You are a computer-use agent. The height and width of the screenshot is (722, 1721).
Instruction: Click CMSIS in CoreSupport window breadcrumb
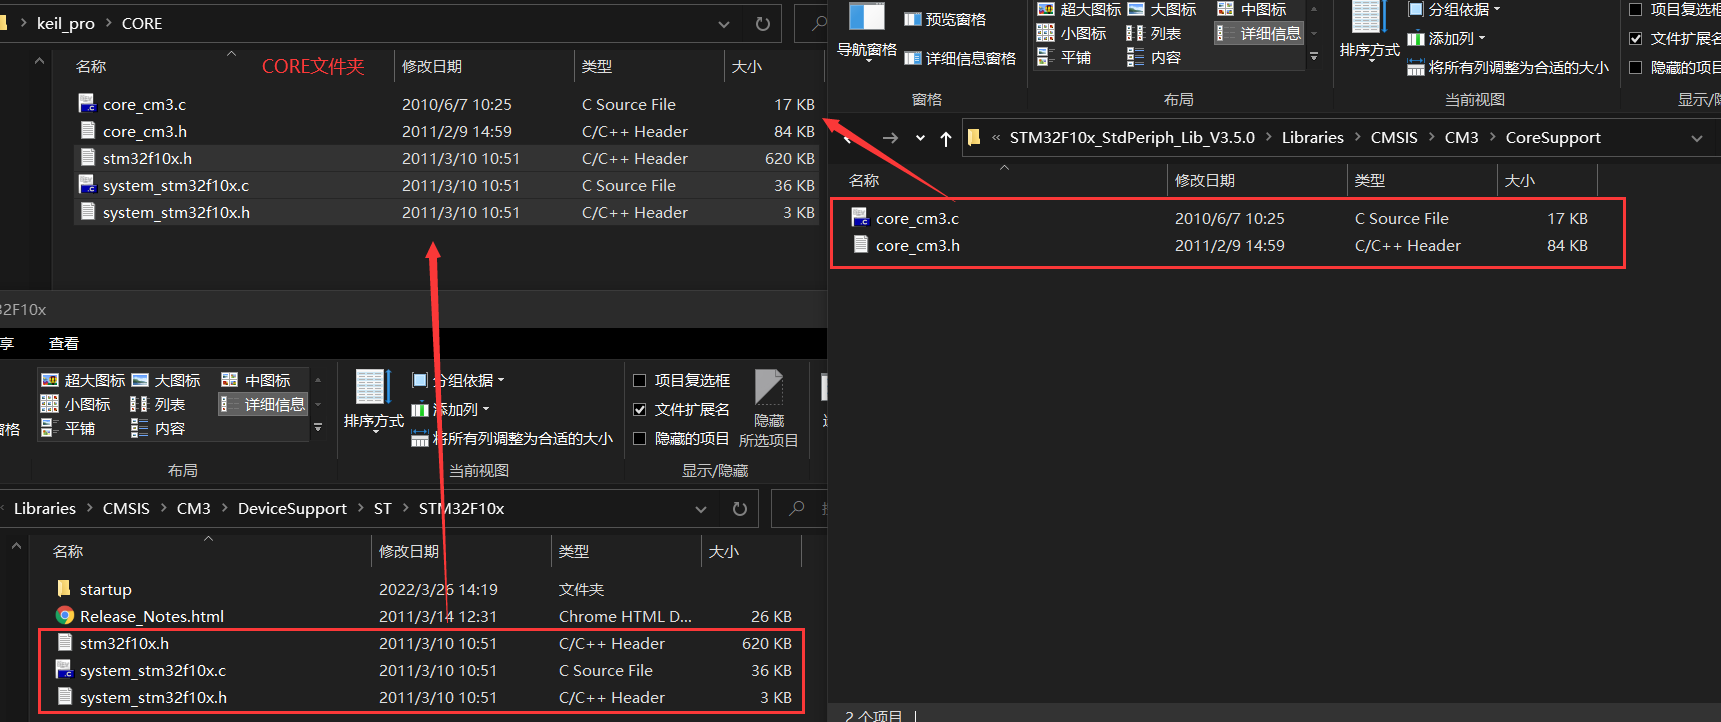tap(1394, 138)
